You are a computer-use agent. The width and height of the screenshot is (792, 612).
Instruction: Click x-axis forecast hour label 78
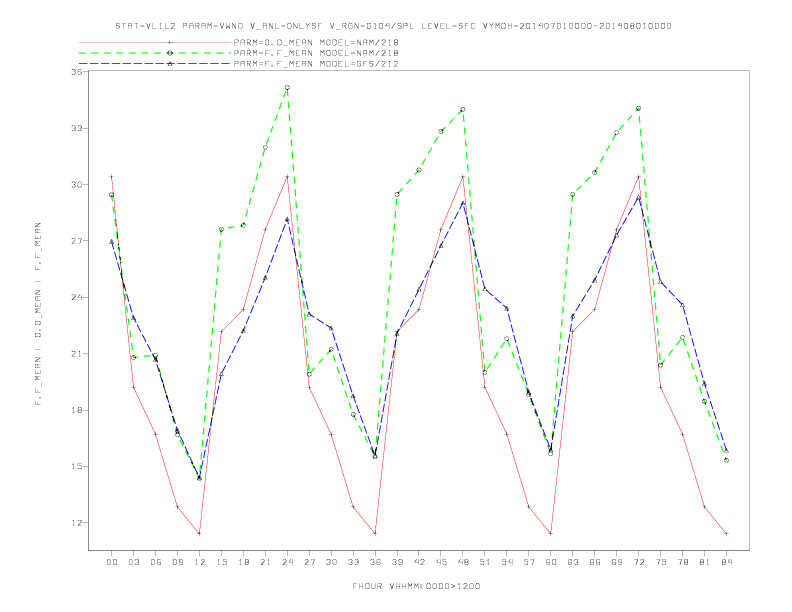click(x=682, y=562)
